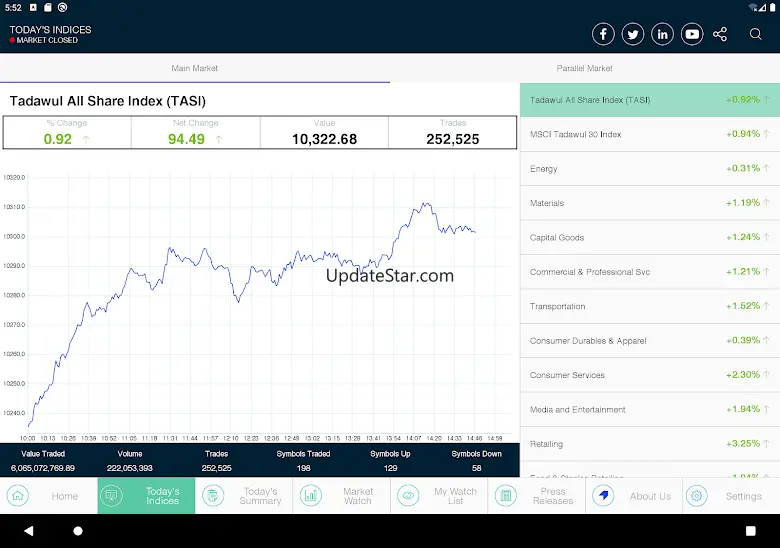The width and height of the screenshot is (780, 548).
Task: Tap the About Us logo icon
Action: pyautogui.click(x=603, y=496)
